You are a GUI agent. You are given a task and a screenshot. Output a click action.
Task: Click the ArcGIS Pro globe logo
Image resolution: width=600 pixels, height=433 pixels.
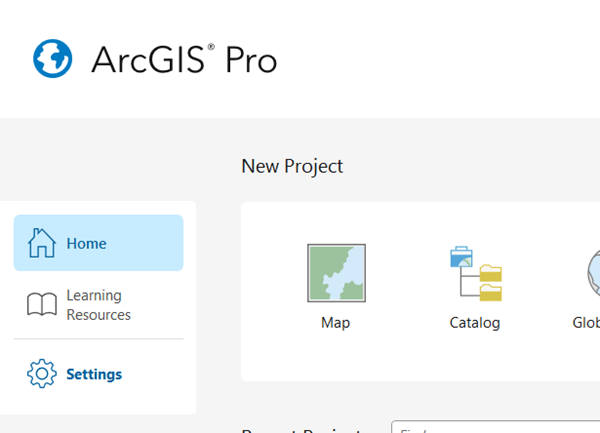53,59
